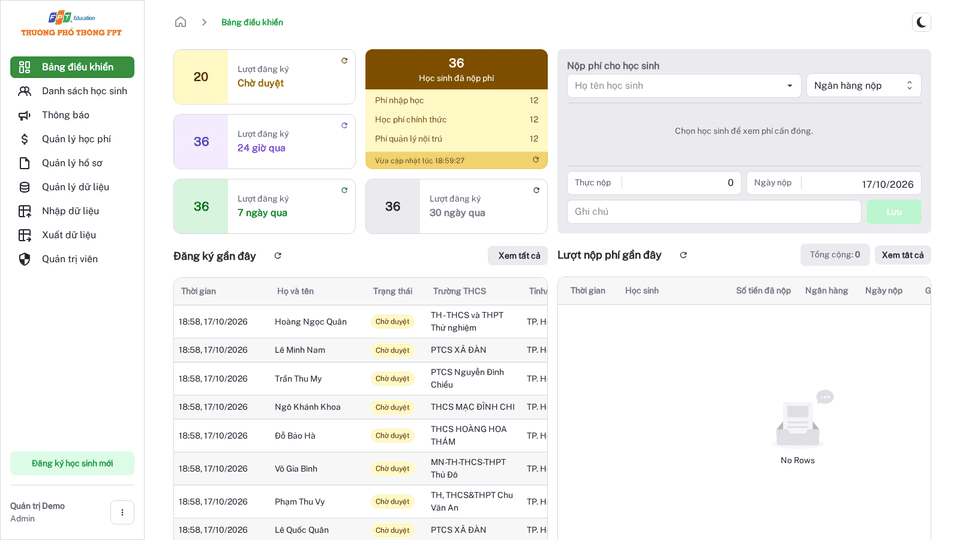Screen dimensions: 960x540
Task: Open Ngân hàng nộp selector
Action: [x=863, y=86]
